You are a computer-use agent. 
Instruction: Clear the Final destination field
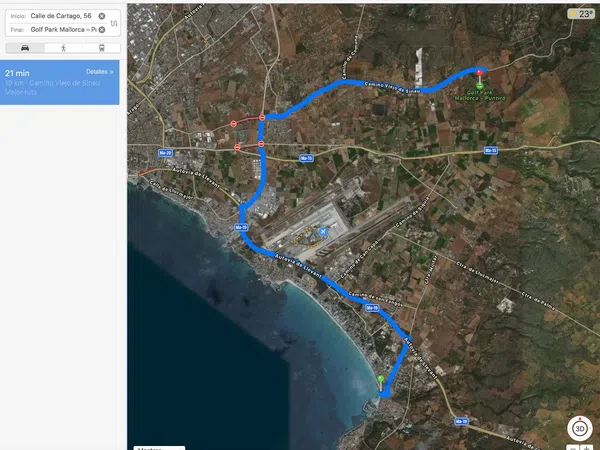tap(102, 30)
